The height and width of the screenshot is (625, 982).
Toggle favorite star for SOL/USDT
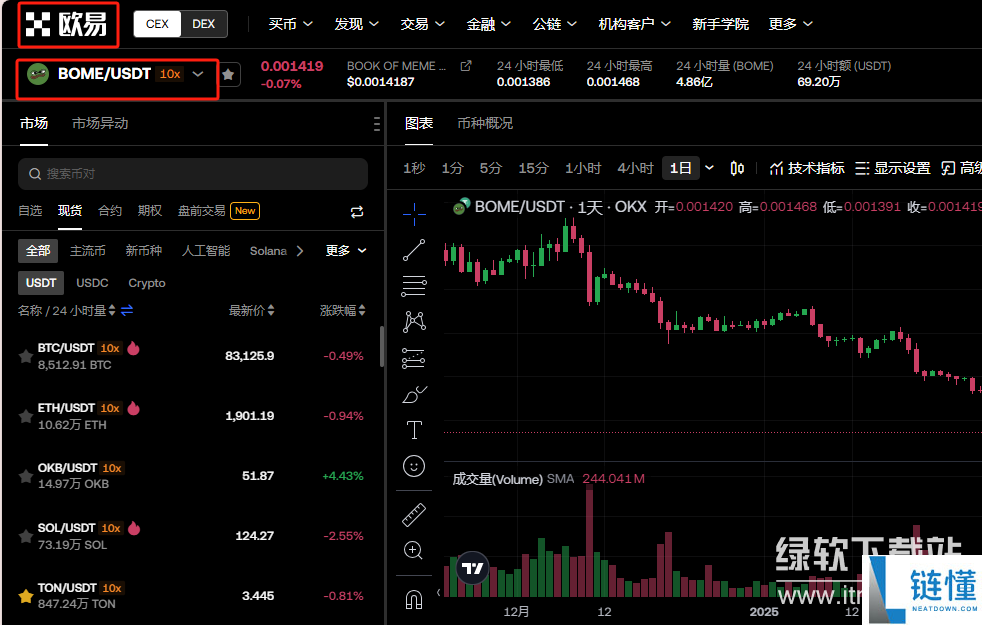click(x=26, y=536)
